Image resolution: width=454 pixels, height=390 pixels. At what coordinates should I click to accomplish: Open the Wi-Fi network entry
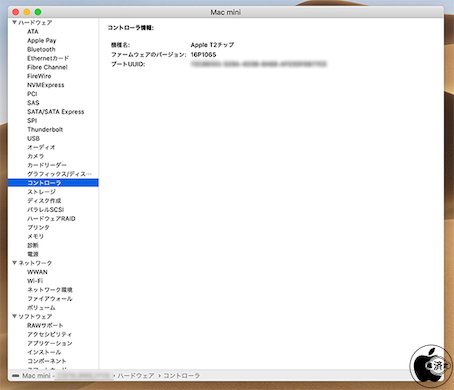(35, 281)
